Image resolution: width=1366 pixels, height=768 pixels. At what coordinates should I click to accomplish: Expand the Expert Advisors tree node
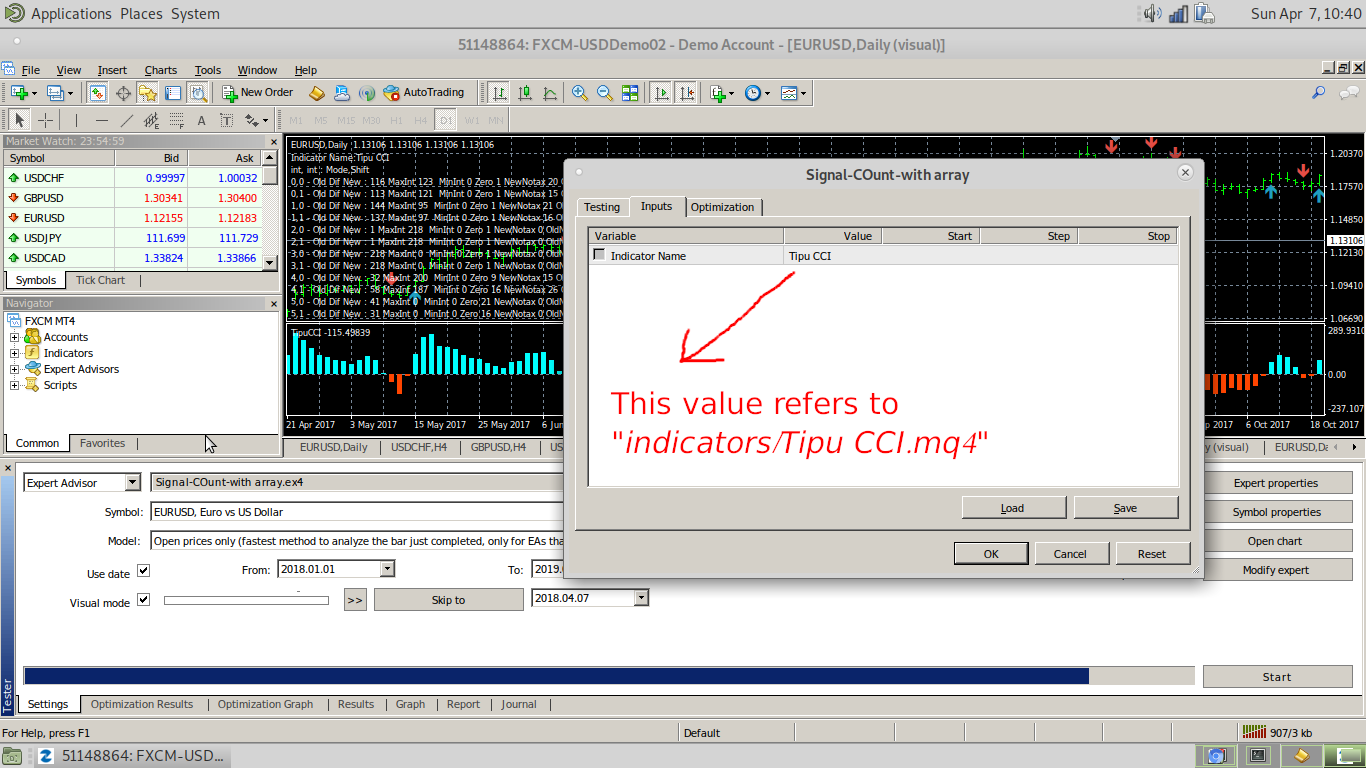[x=14, y=369]
